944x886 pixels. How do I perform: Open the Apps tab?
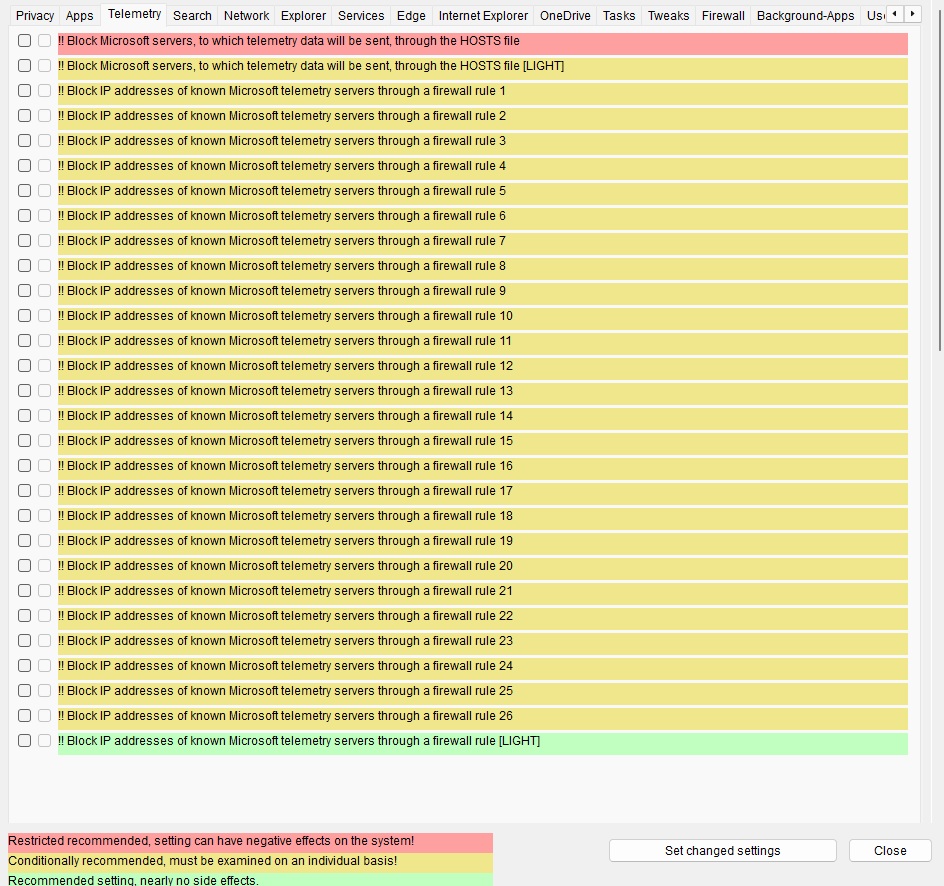pyautogui.click(x=79, y=15)
